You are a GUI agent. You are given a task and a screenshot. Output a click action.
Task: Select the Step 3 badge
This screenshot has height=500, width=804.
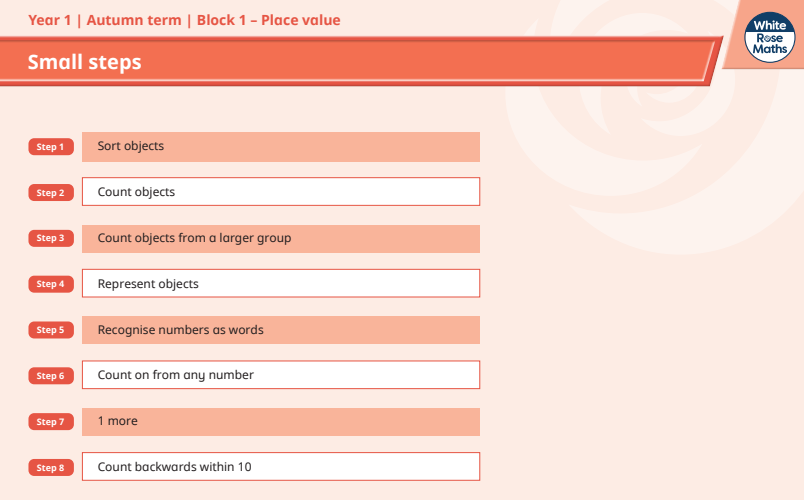pos(50,239)
